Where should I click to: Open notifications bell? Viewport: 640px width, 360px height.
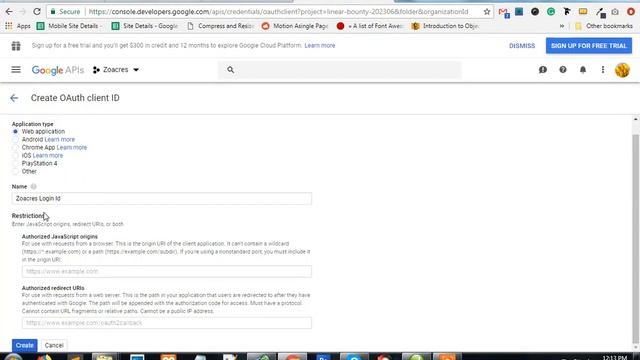pos(583,70)
